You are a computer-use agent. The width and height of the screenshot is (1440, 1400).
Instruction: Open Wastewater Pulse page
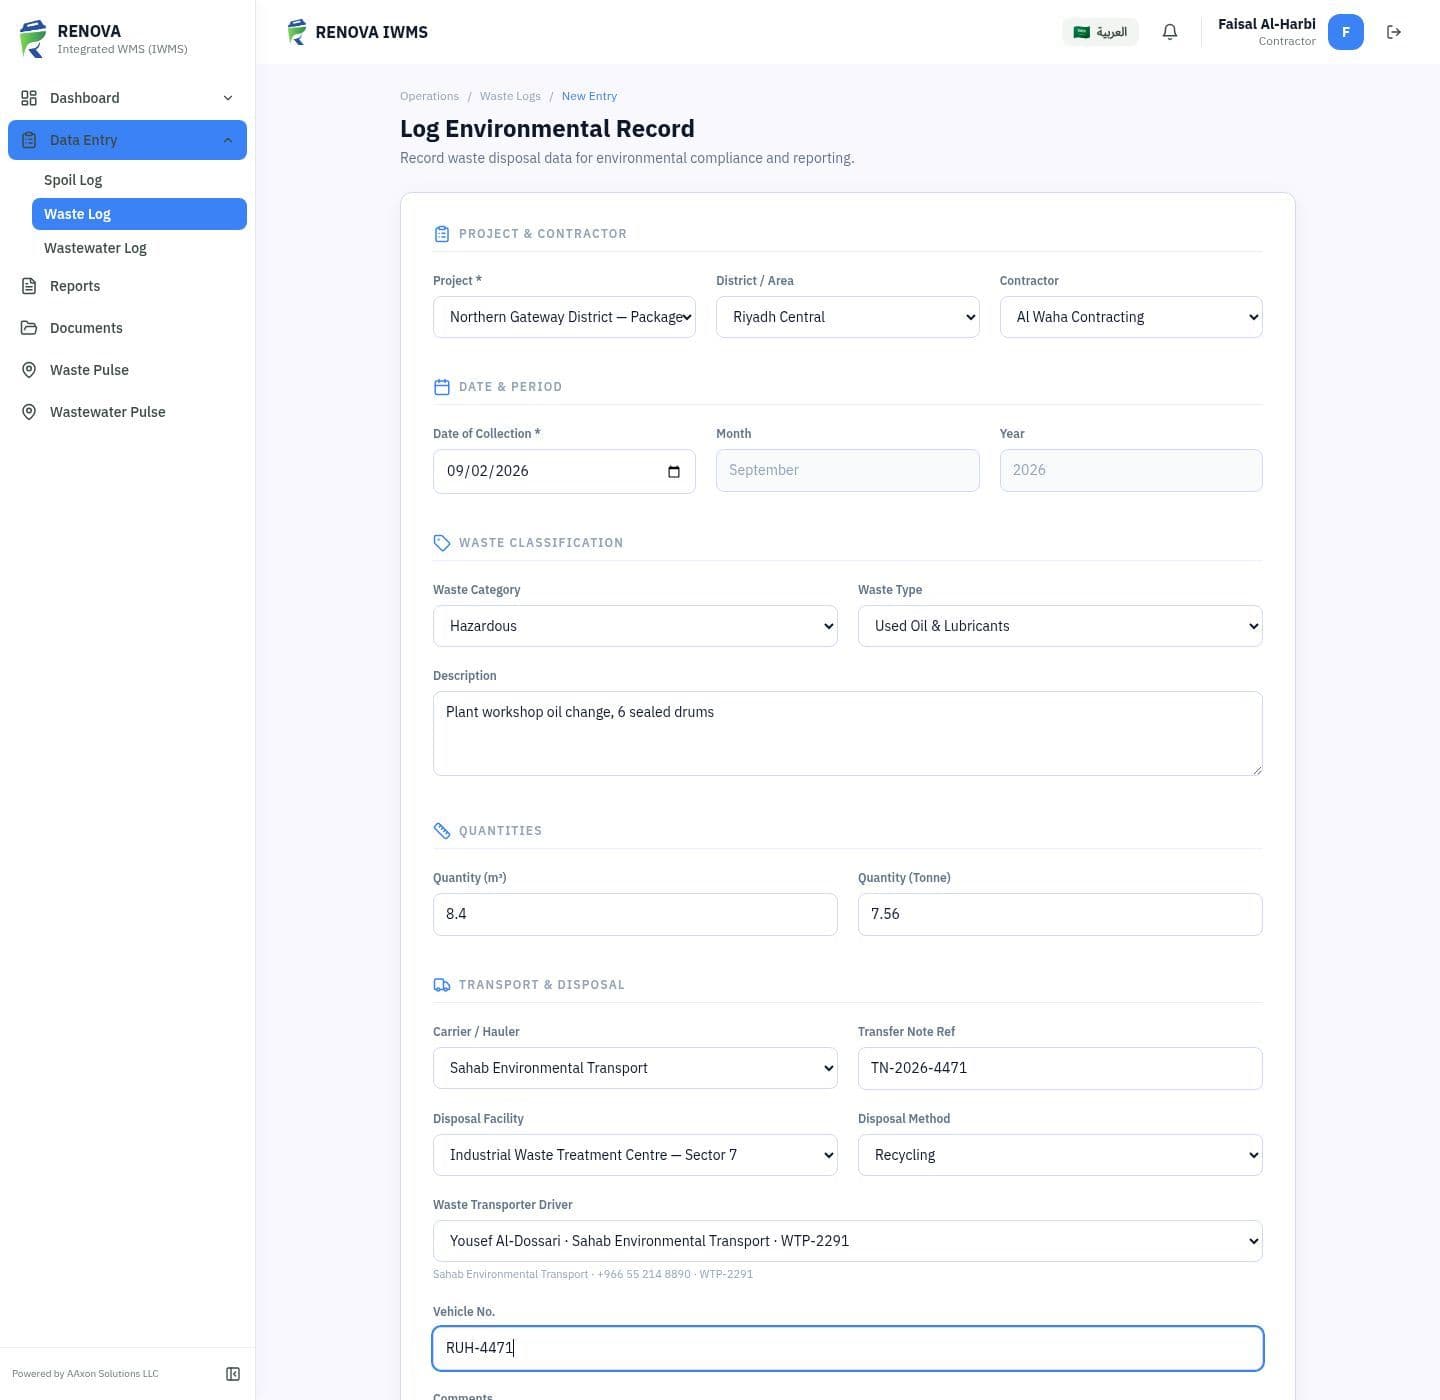127,412
